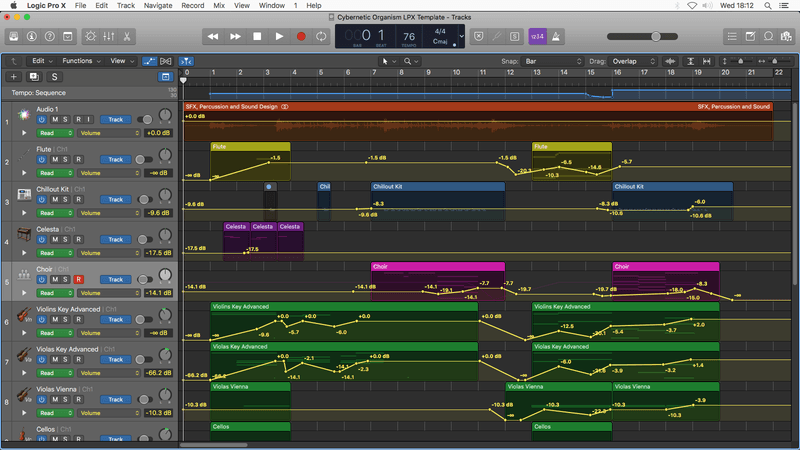This screenshot has width=800, height=450.
Task: Open the Tuner button
Action: 496,36
